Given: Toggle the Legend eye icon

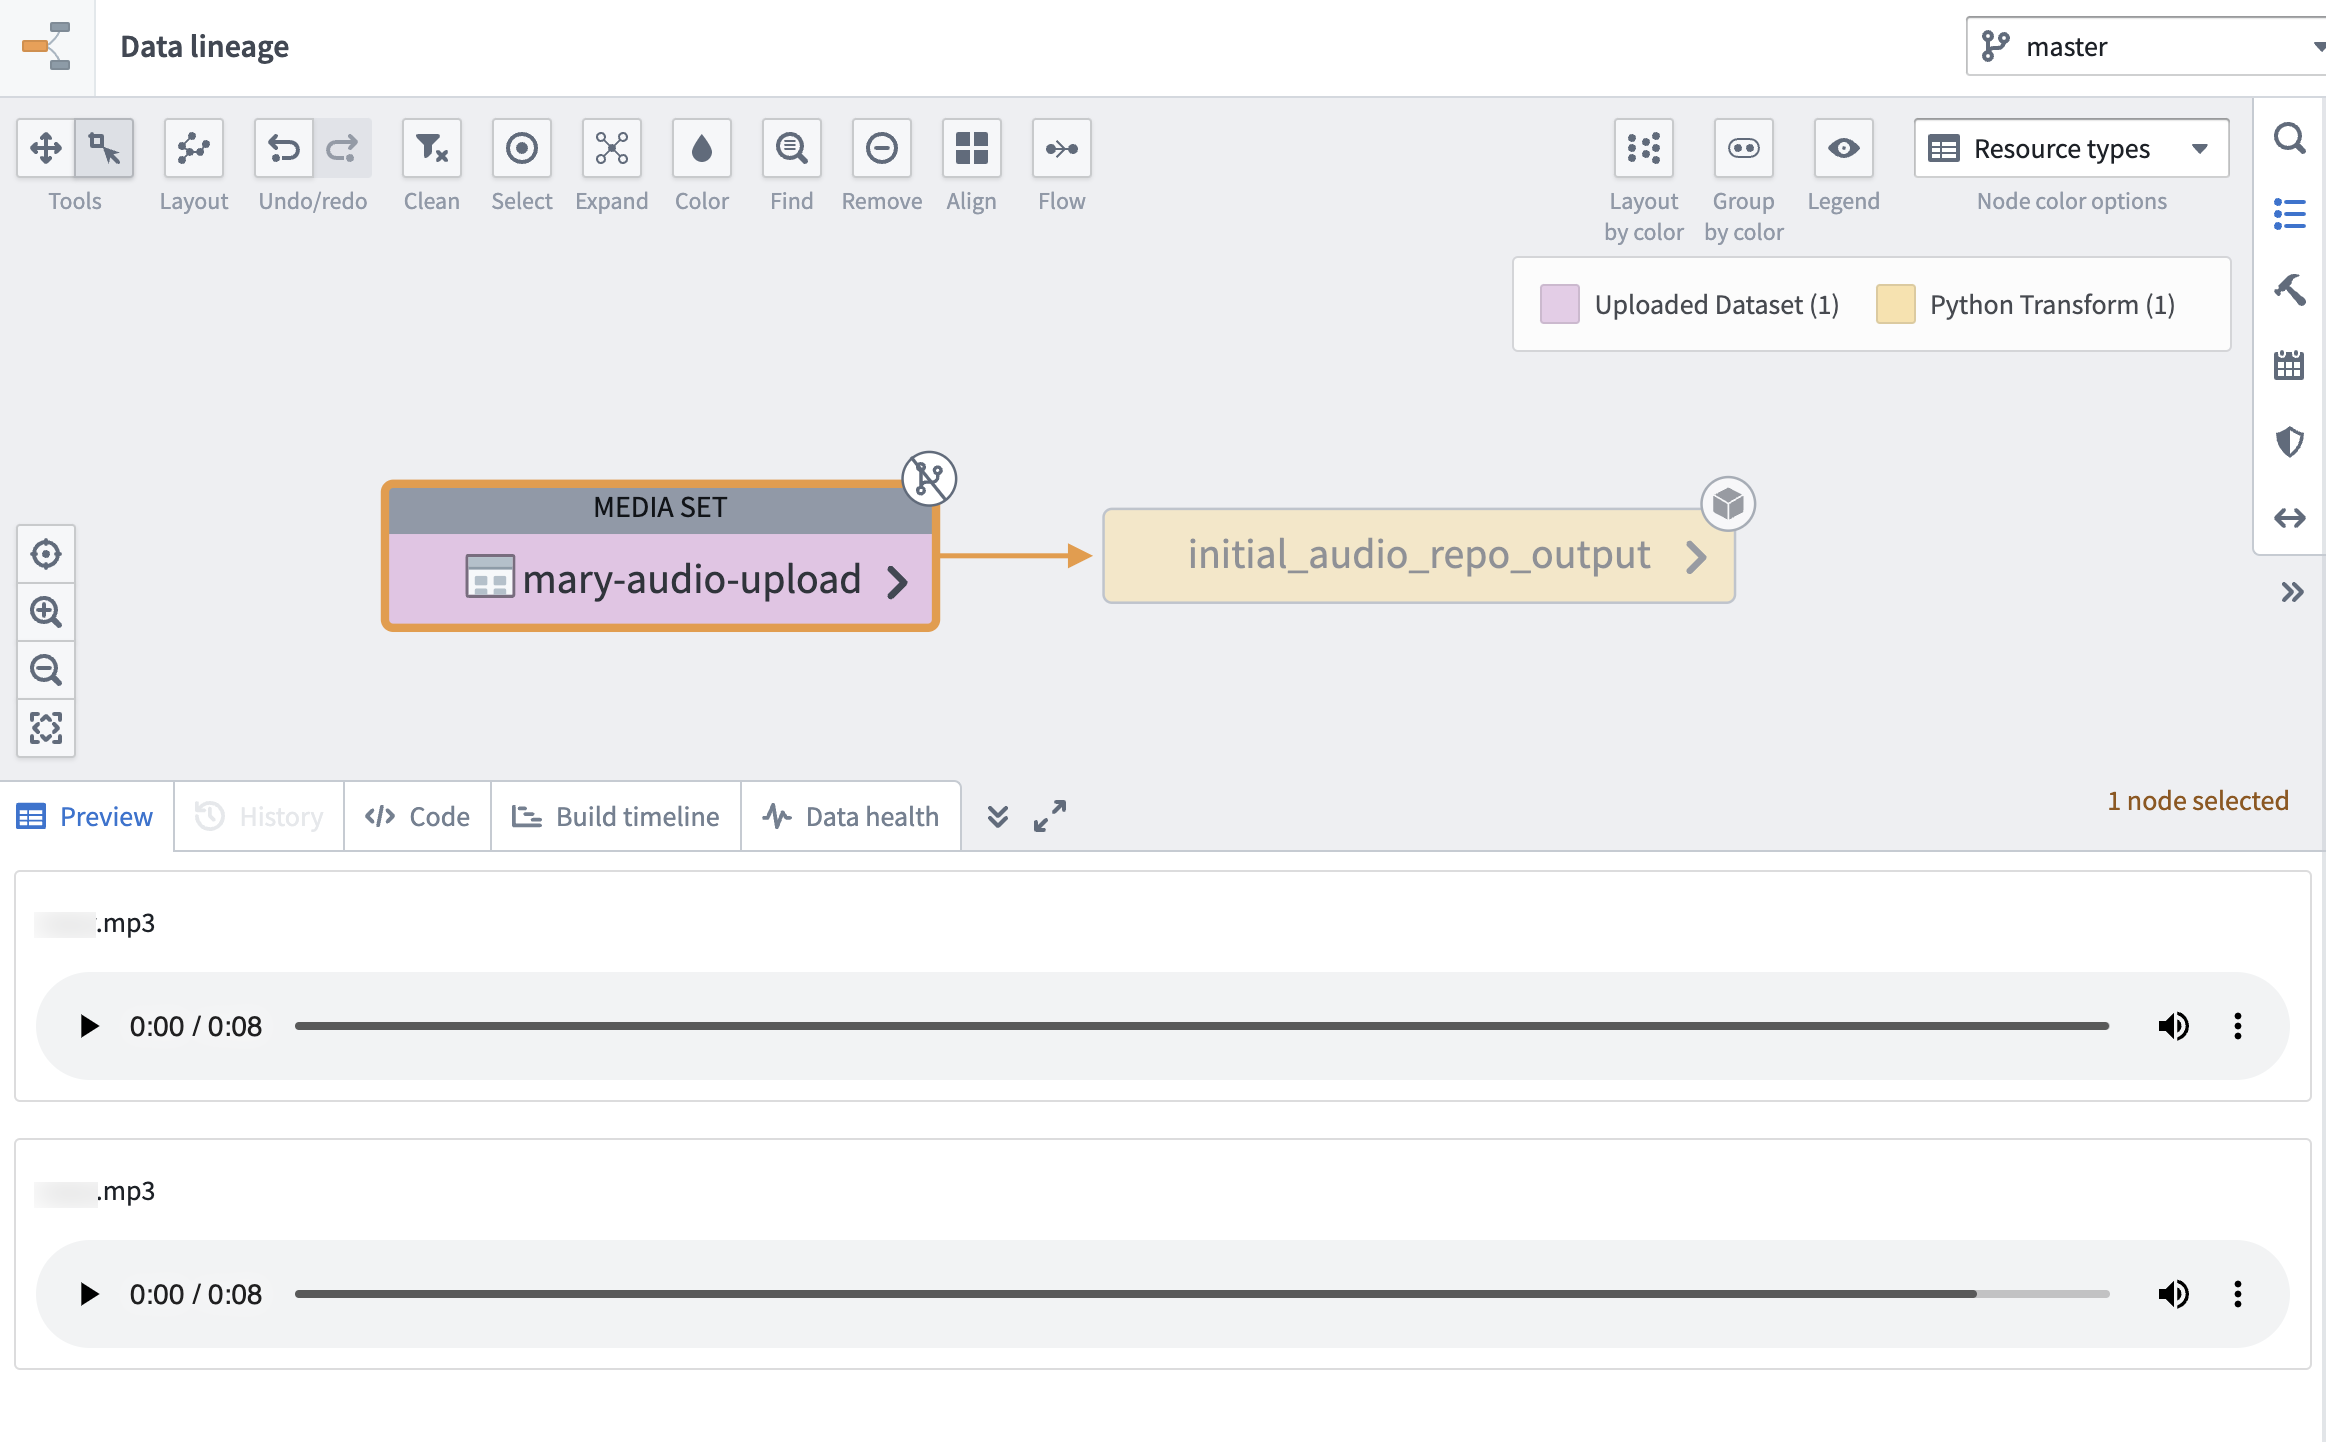Looking at the screenshot, I should click(1844, 149).
